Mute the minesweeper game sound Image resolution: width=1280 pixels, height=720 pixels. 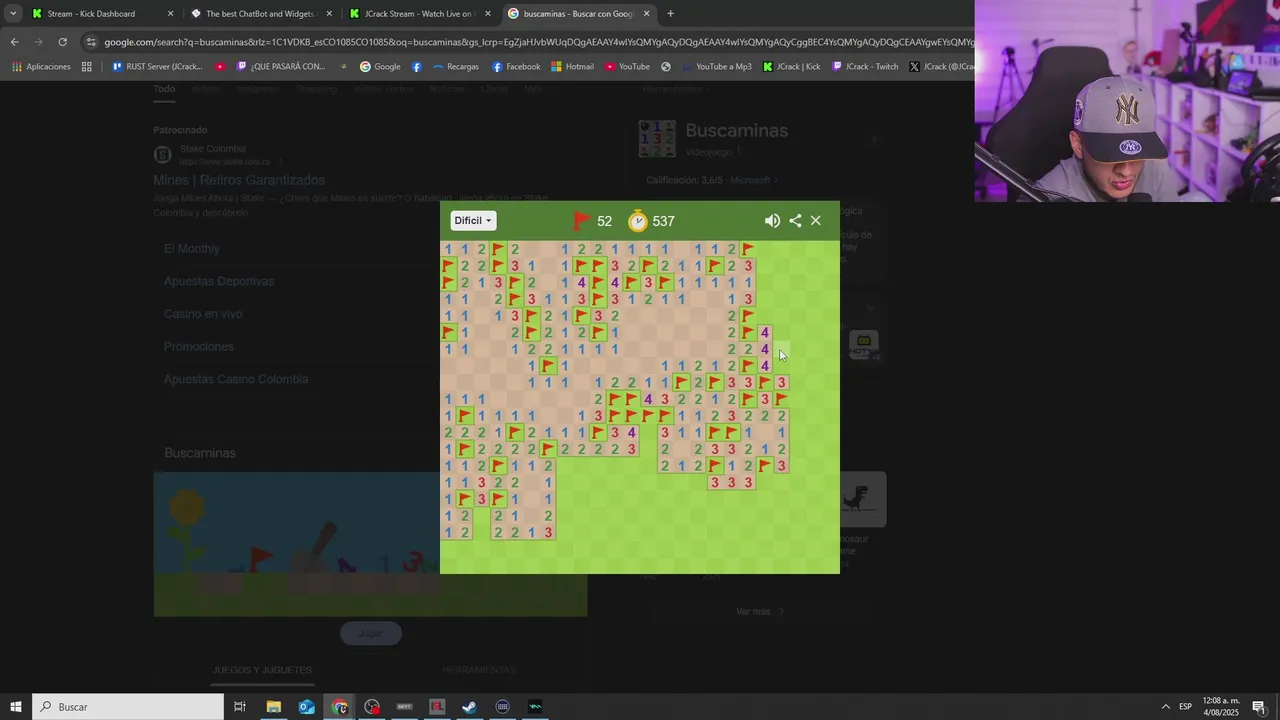coord(772,221)
